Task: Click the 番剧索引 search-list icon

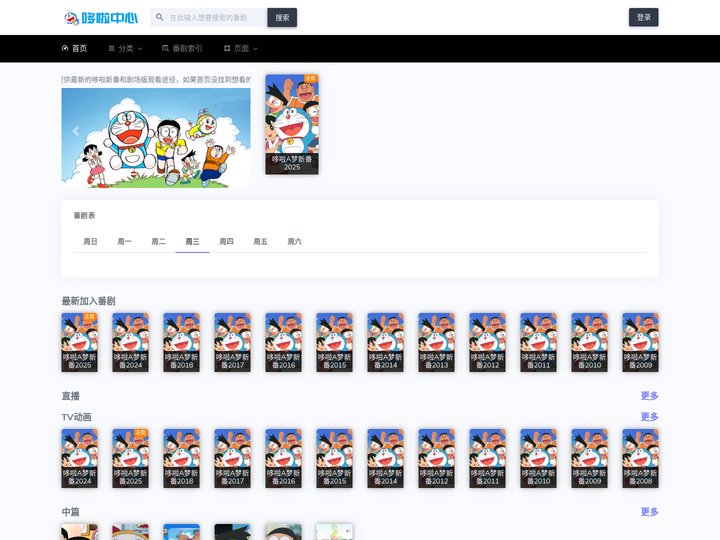Action: coord(166,48)
